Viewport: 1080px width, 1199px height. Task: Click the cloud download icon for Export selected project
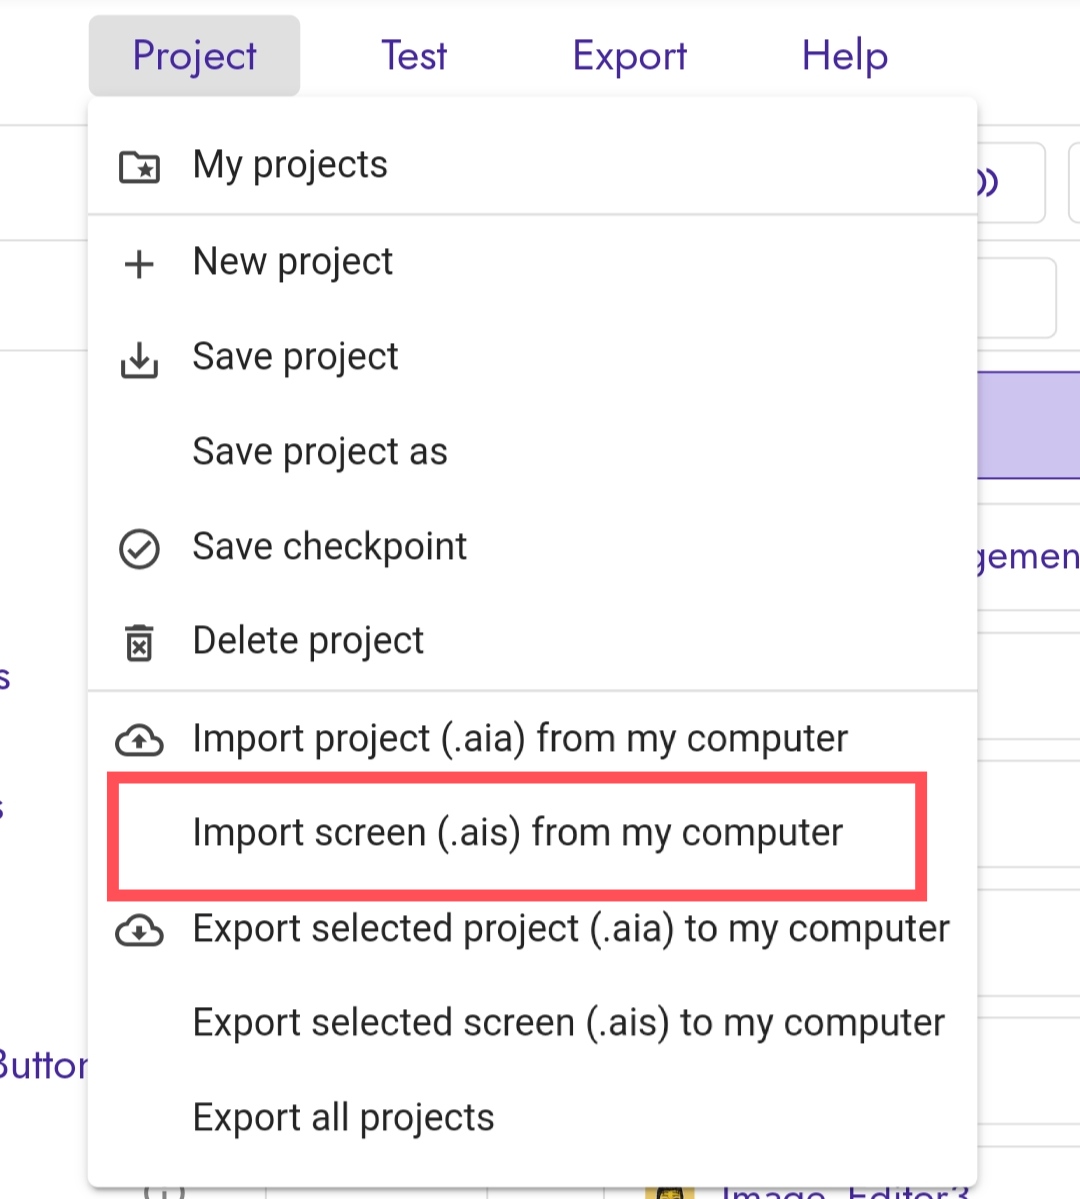point(139,930)
